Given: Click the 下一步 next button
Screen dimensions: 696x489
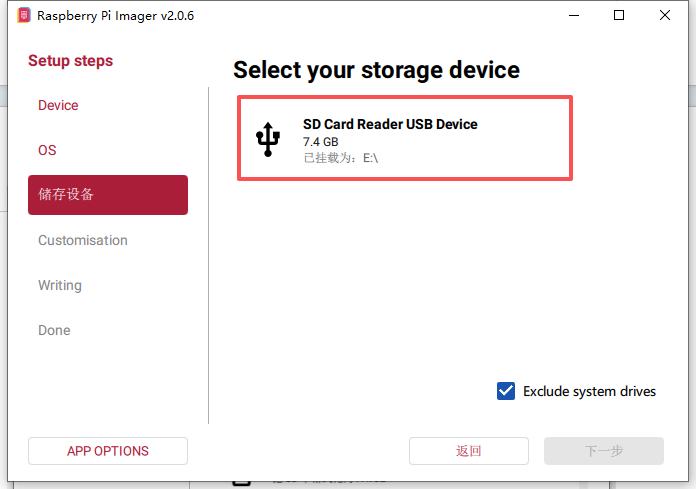Looking at the screenshot, I should tap(603, 451).
